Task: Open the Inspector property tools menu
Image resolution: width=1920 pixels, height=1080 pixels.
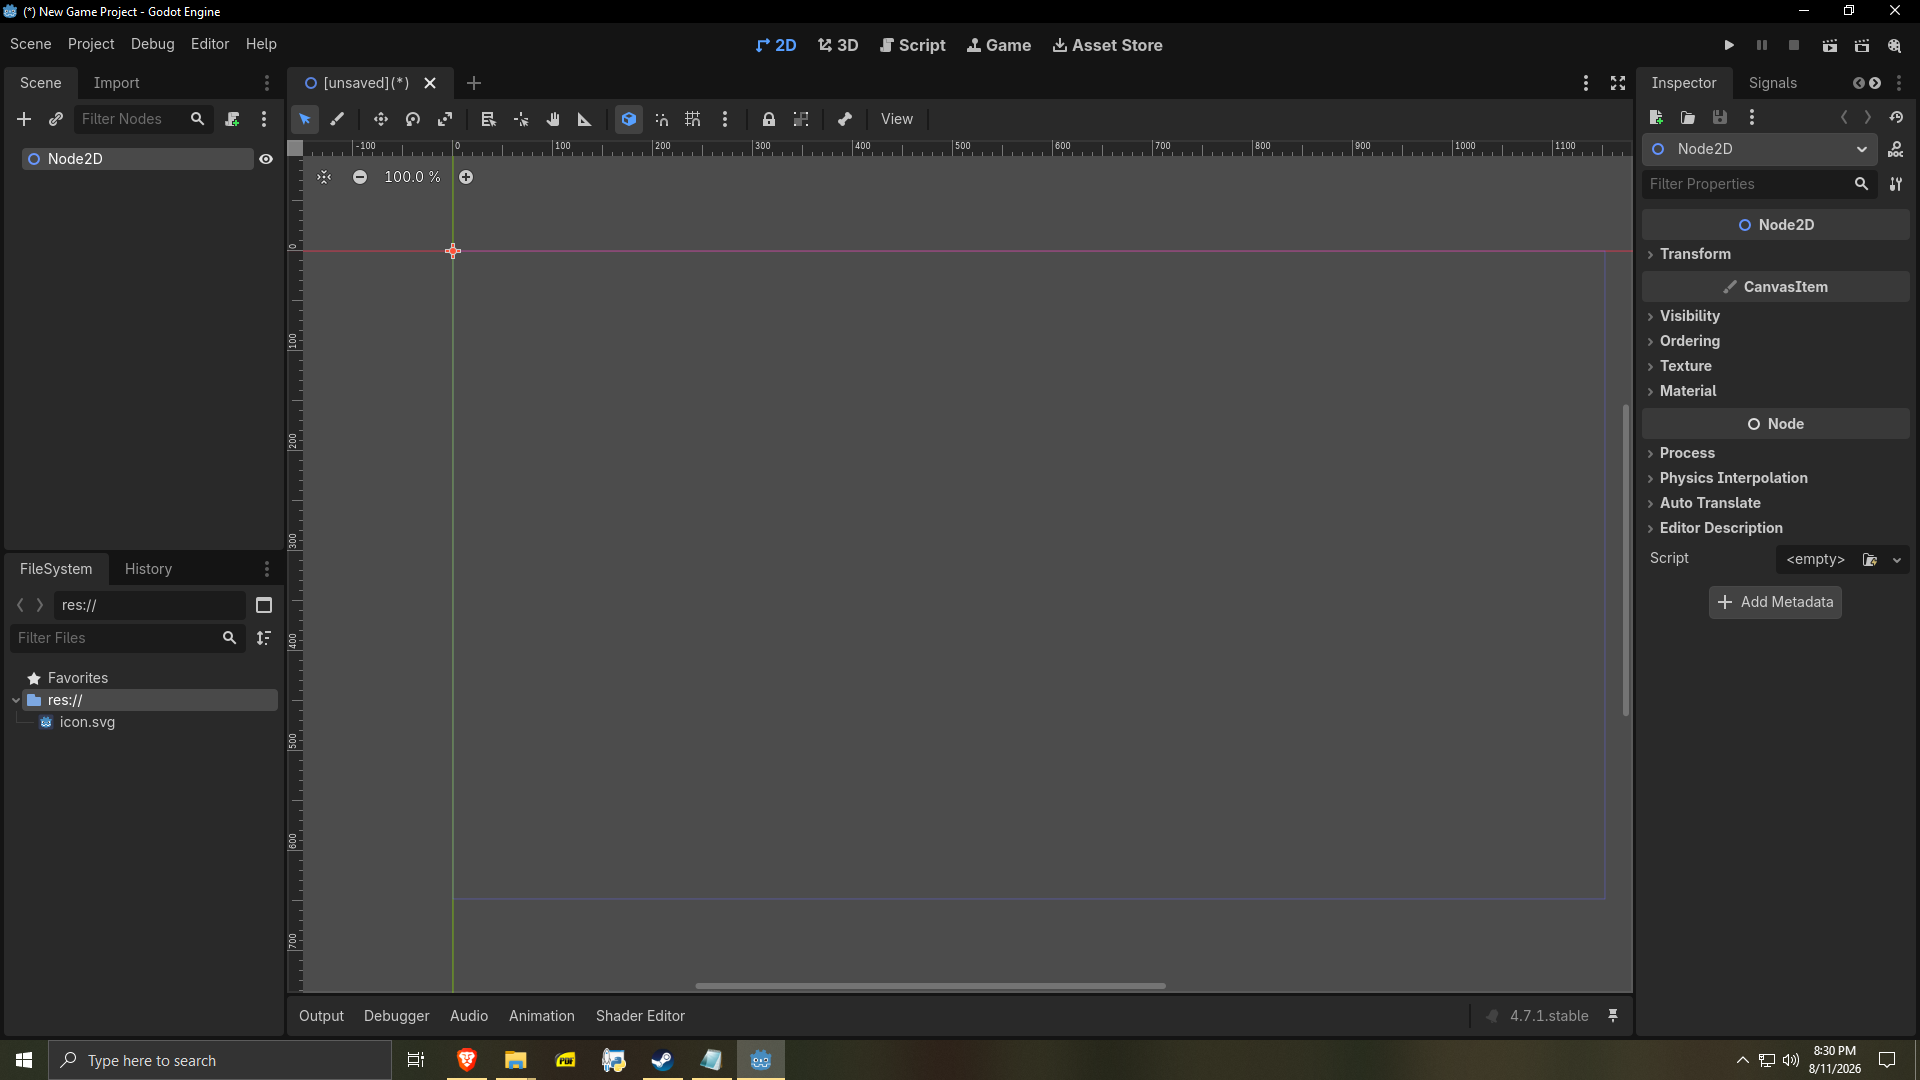Action: (1896, 184)
